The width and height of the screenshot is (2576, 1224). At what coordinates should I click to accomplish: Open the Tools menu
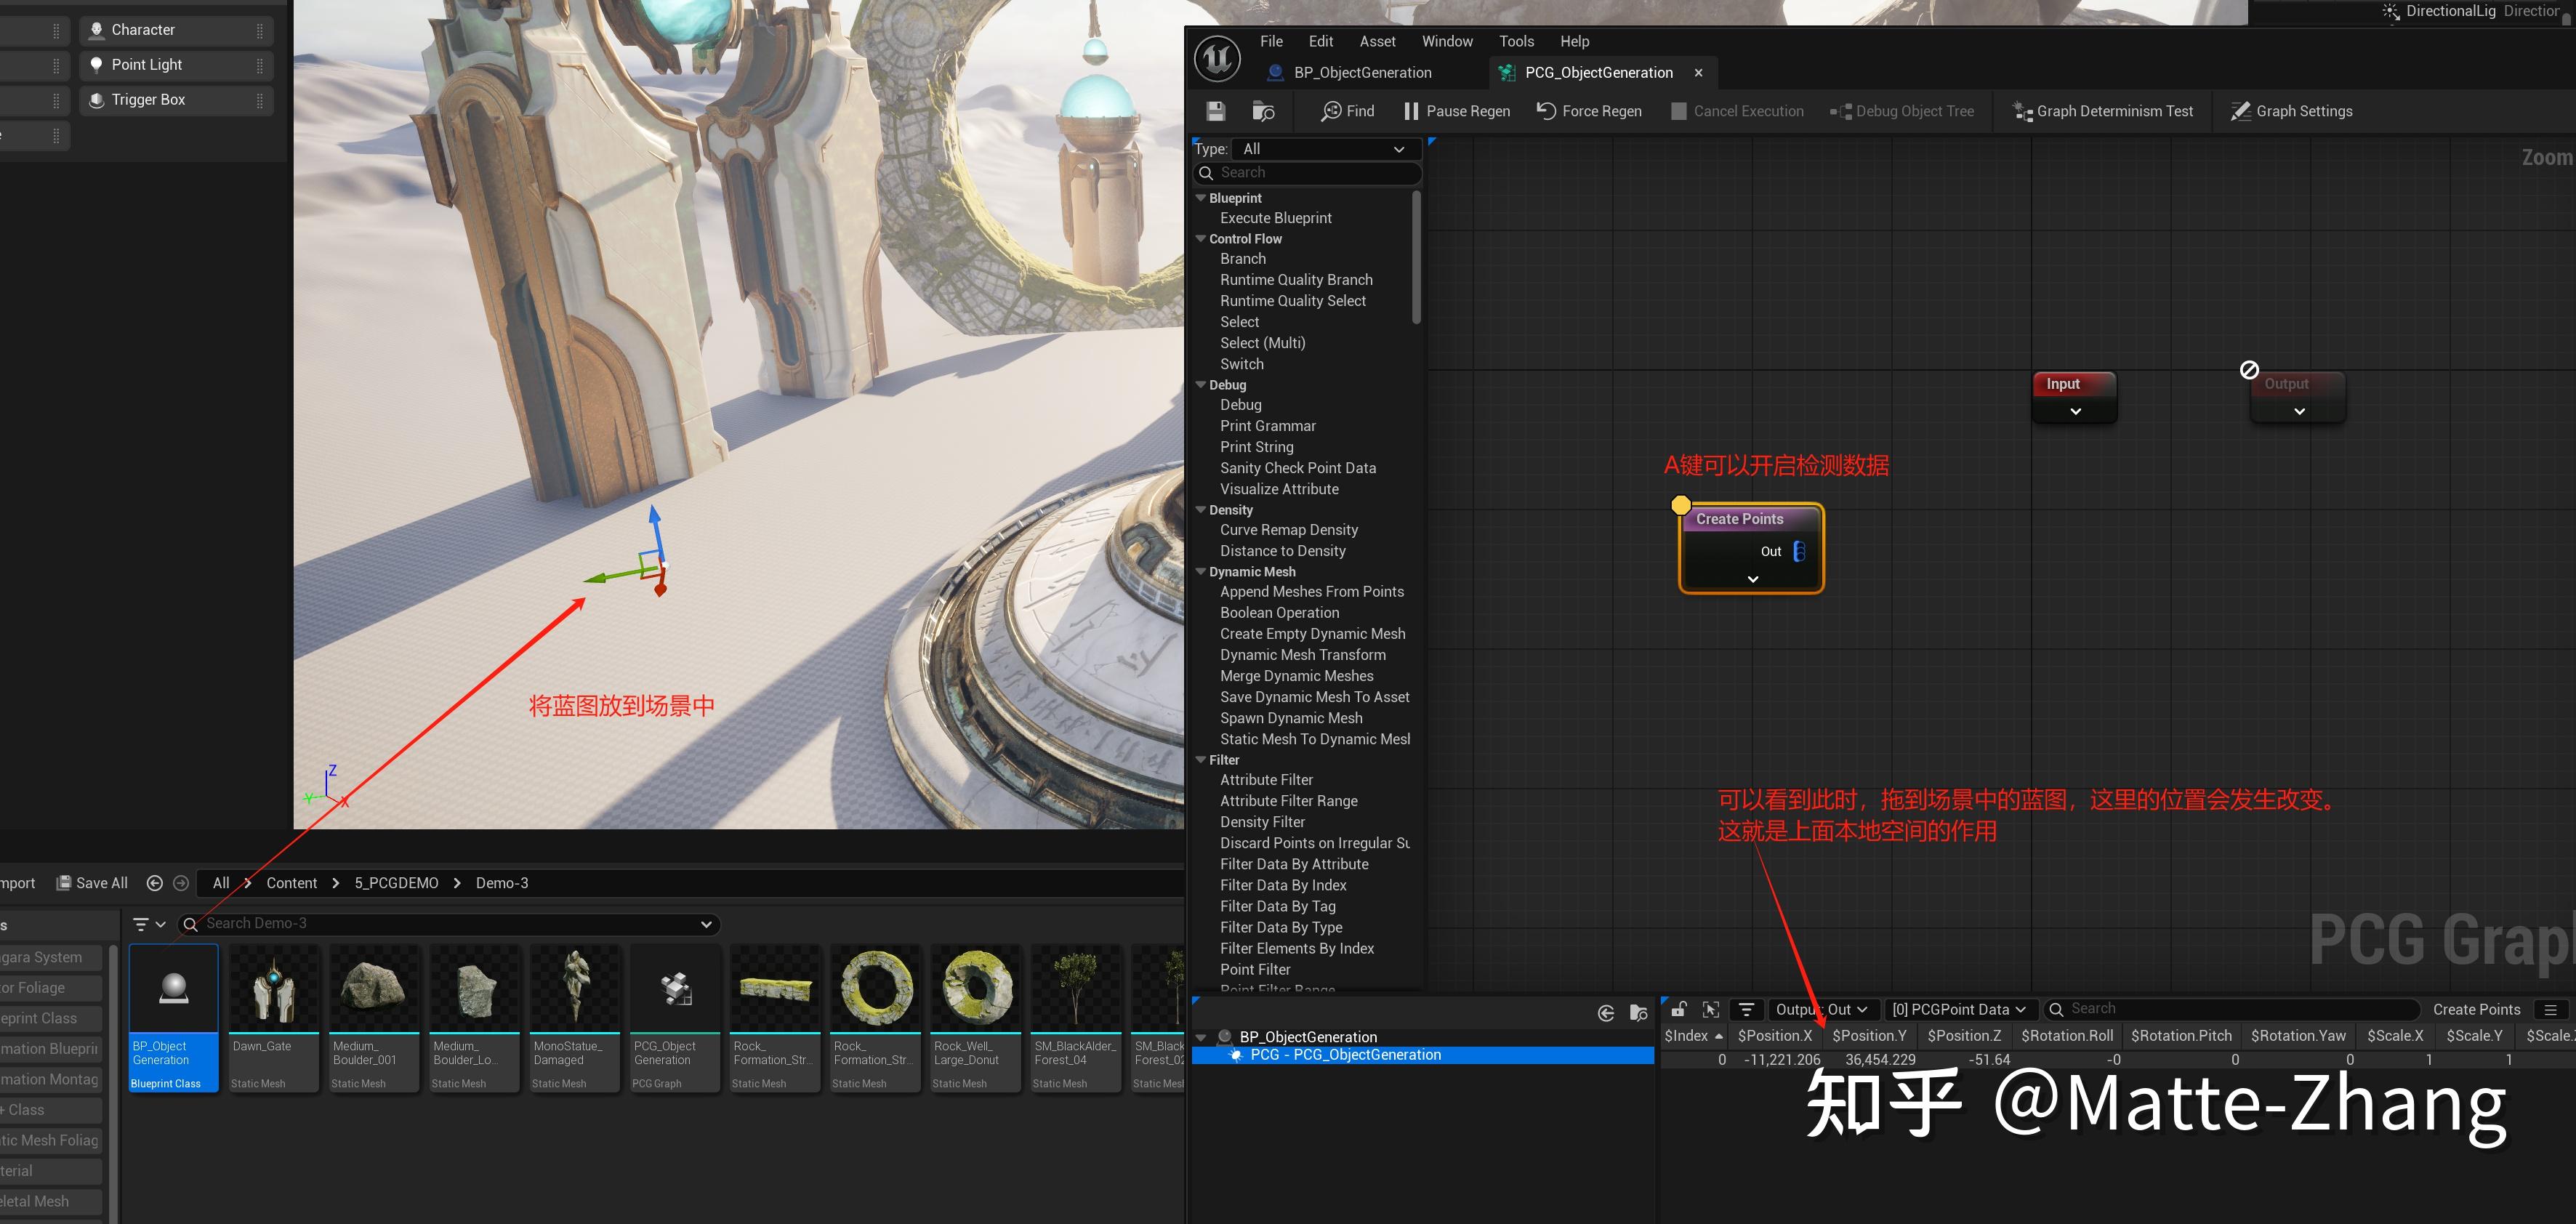(1516, 41)
